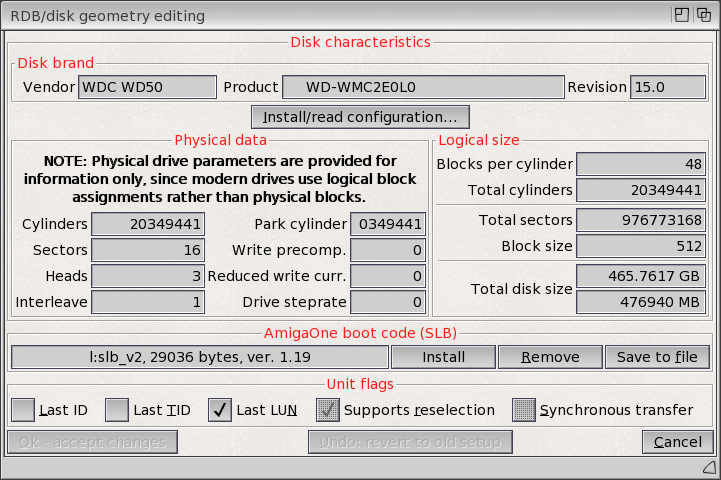
Task: Click Save to file button
Action: click(657, 357)
